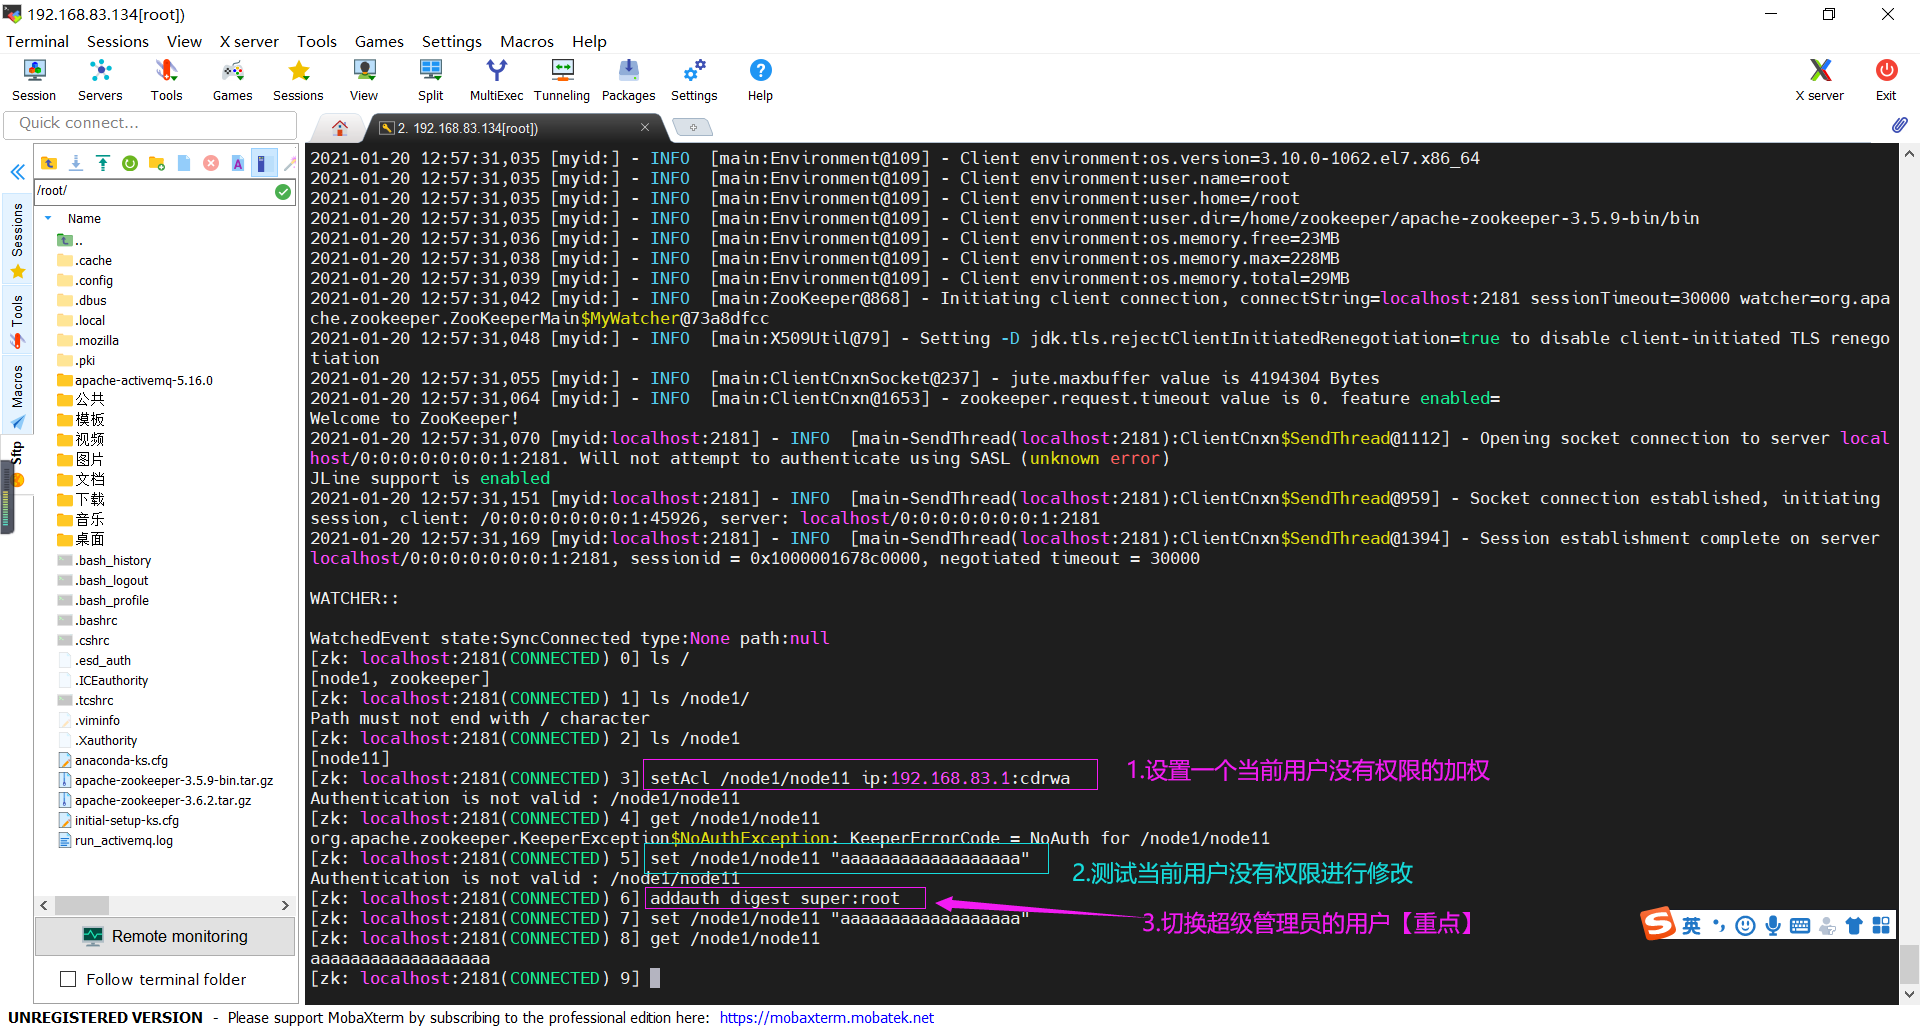The height and width of the screenshot is (1030, 1920).
Task: Close the 192.168.83.134 session tab
Action: [645, 127]
